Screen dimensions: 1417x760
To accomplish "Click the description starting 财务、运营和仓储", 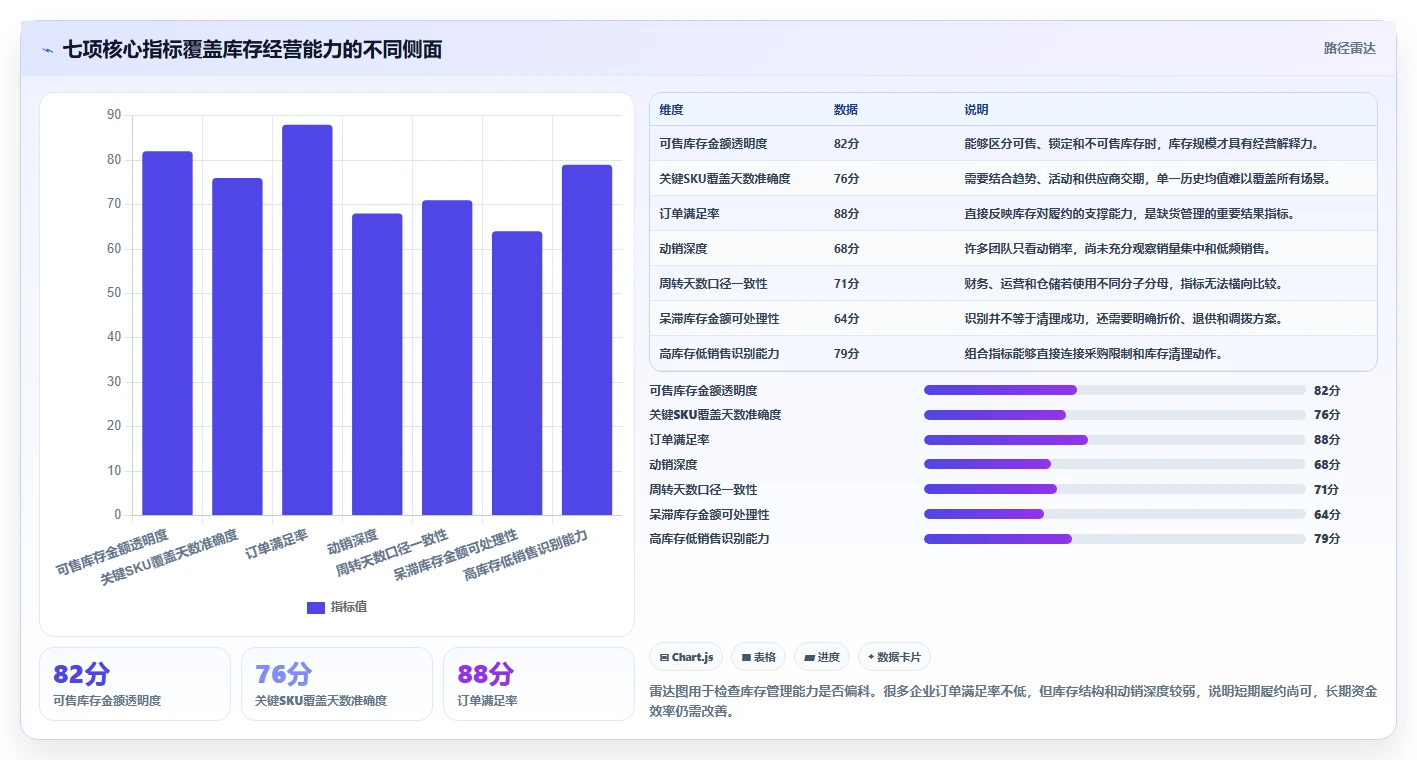I will tap(1123, 284).
